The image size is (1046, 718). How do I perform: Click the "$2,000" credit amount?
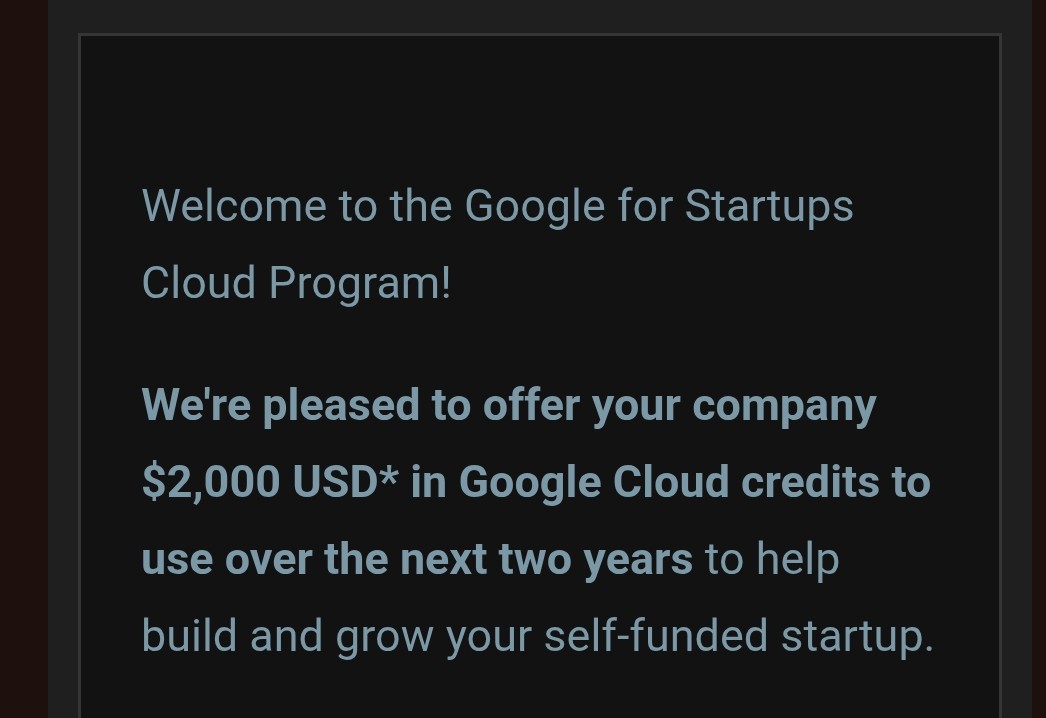pos(210,482)
